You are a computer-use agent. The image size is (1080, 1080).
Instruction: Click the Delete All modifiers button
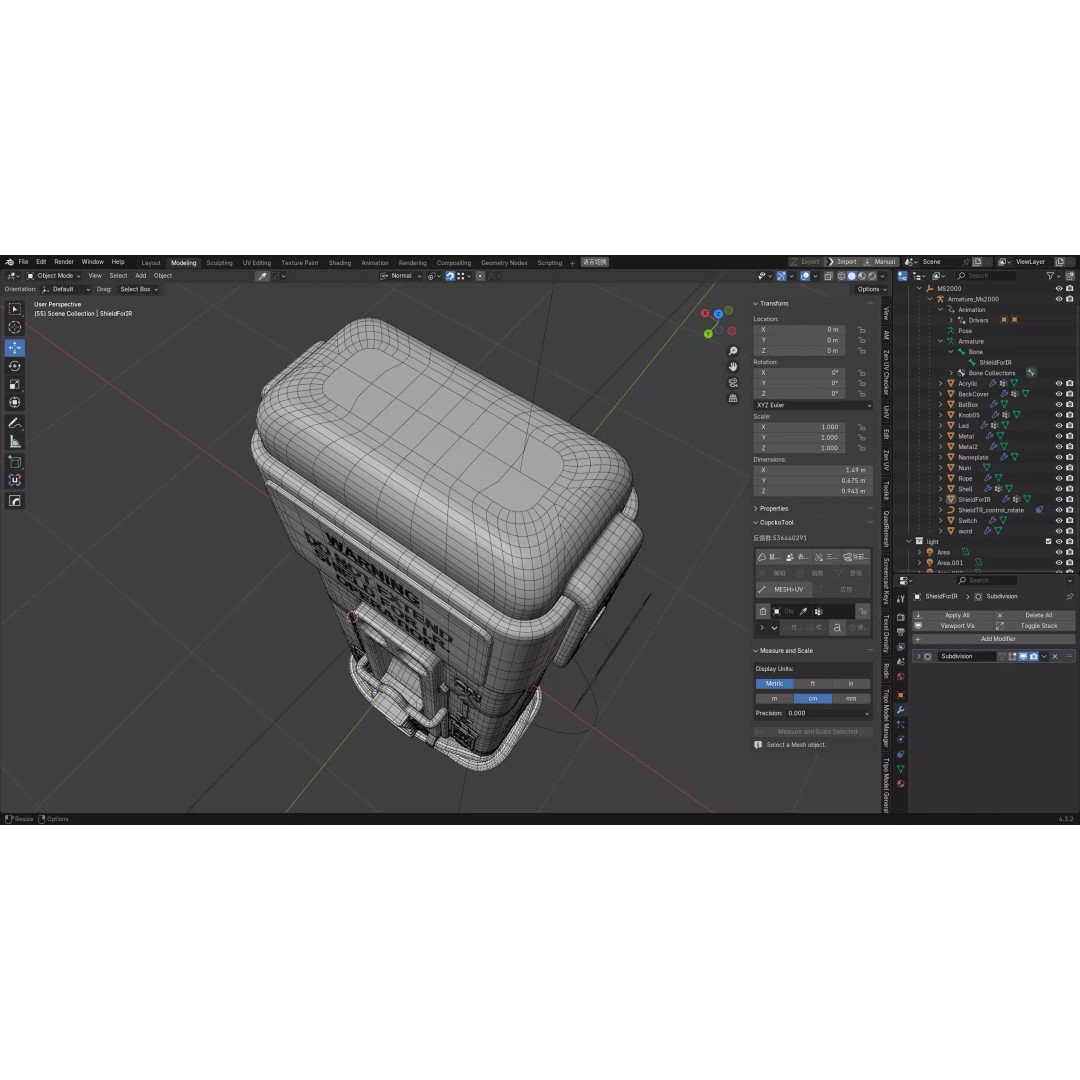point(1034,616)
